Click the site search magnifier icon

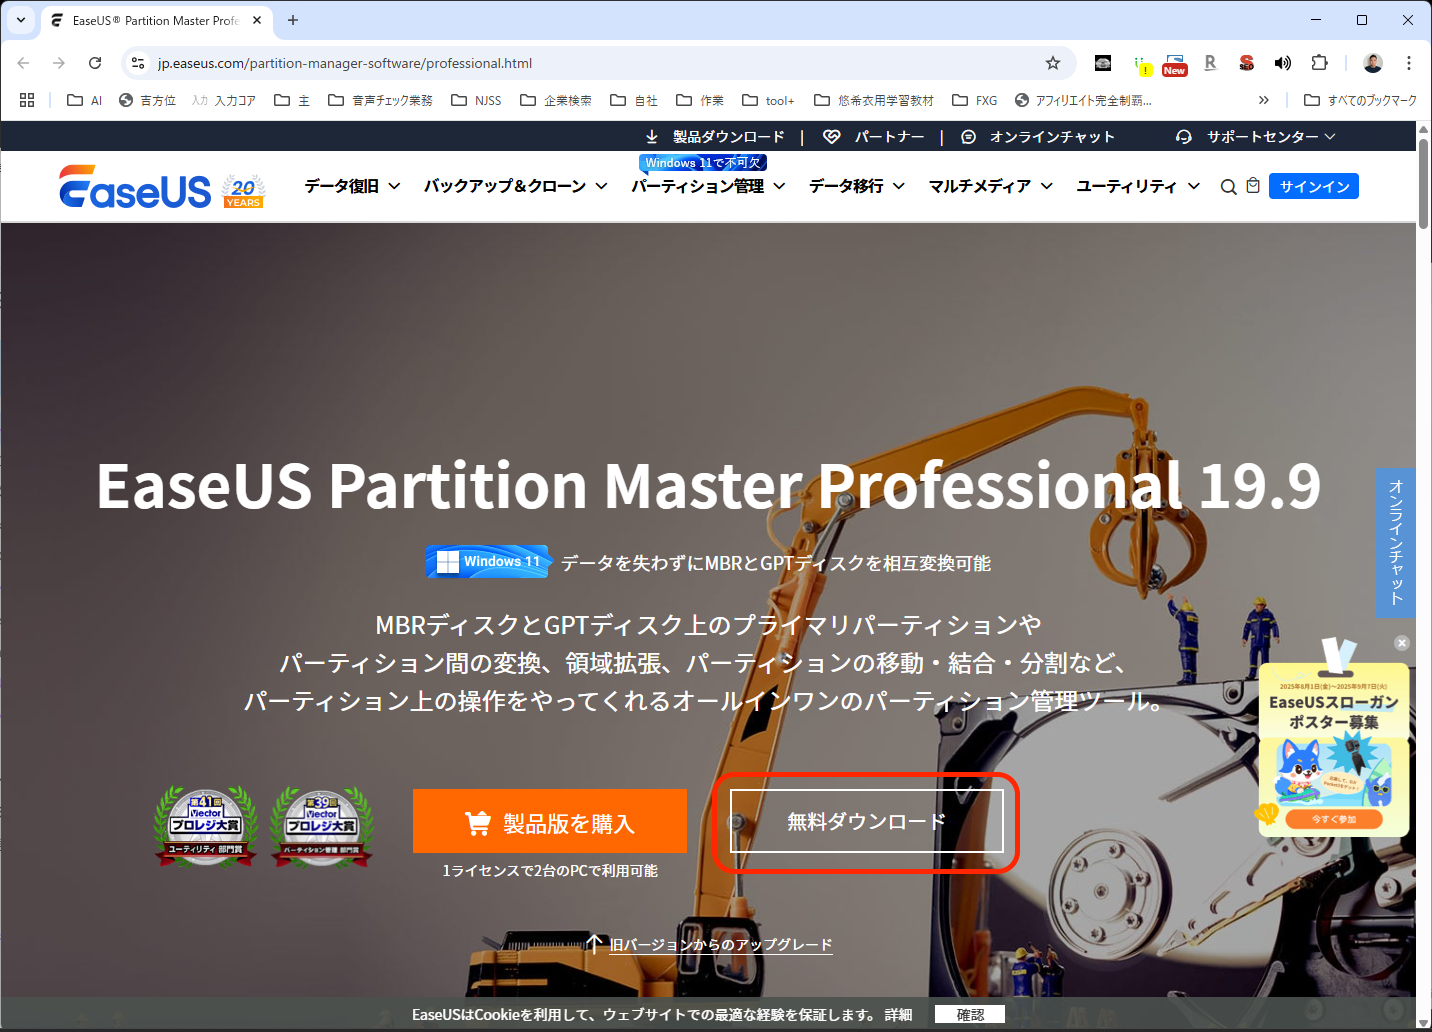pyautogui.click(x=1228, y=187)
